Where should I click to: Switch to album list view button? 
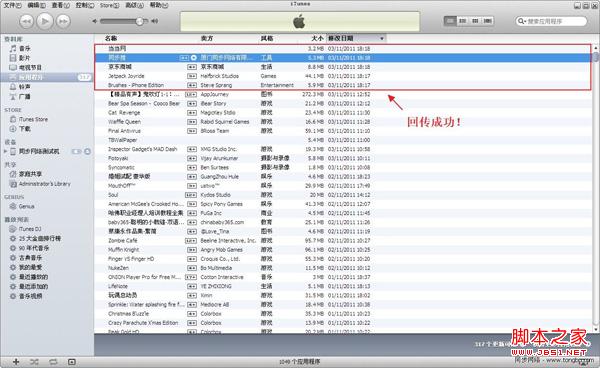click(x=463, y=21)
